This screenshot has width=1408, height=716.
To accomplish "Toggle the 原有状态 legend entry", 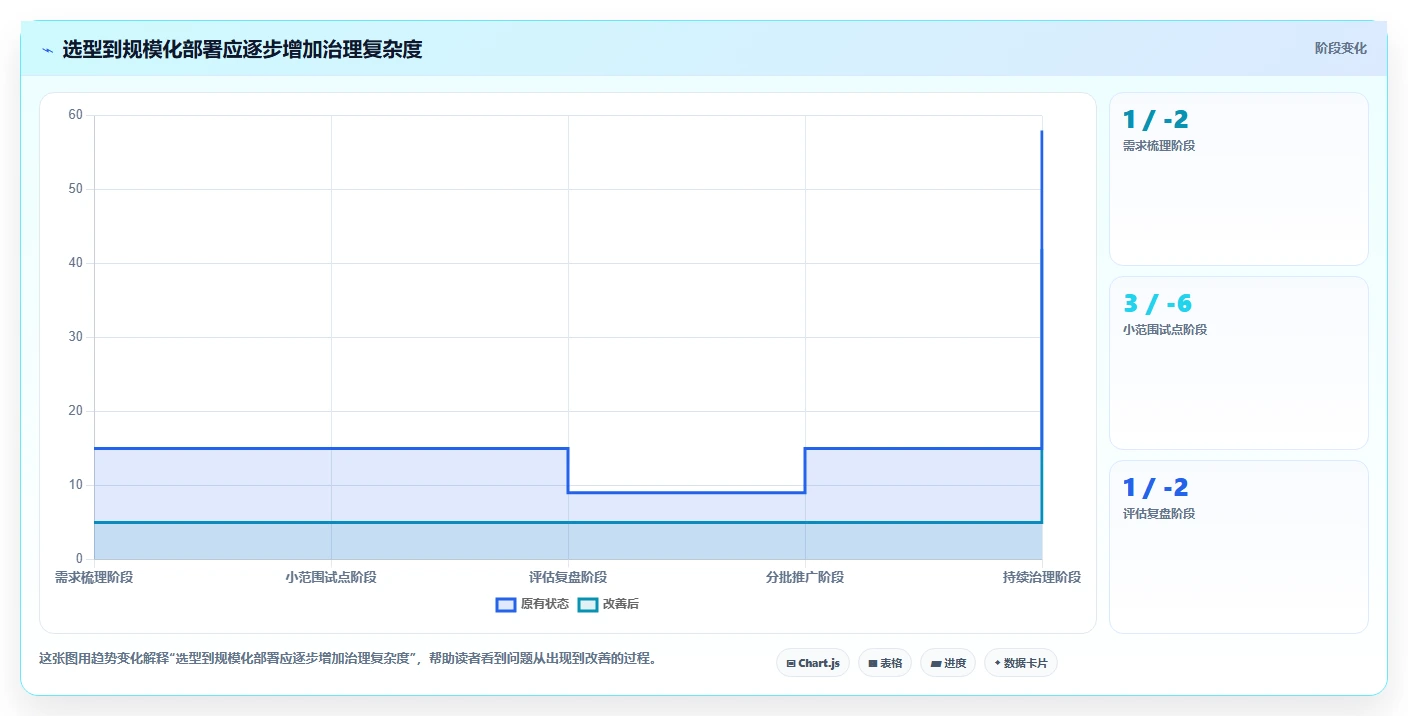I will tap(533, 604).
